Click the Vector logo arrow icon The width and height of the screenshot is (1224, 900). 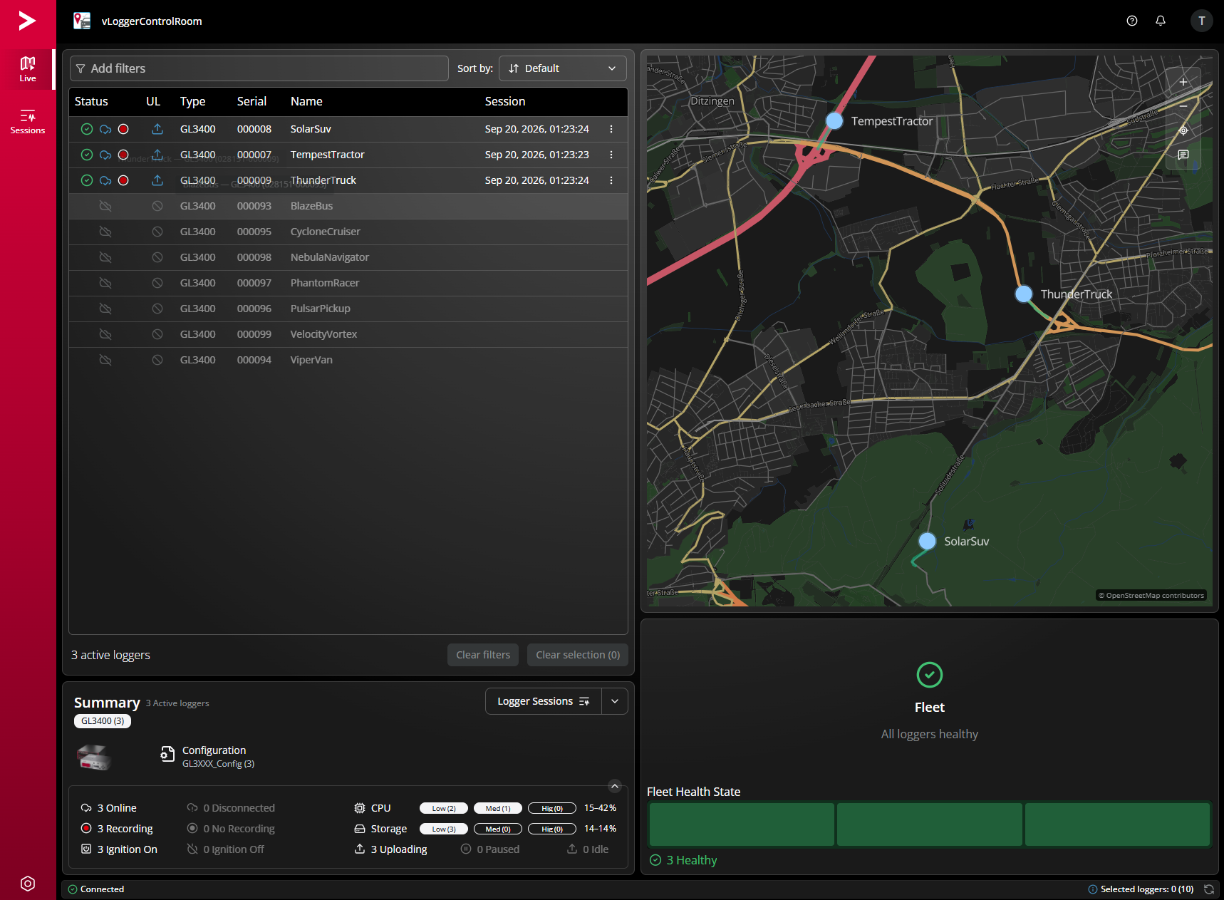click(x=27, y=20)
